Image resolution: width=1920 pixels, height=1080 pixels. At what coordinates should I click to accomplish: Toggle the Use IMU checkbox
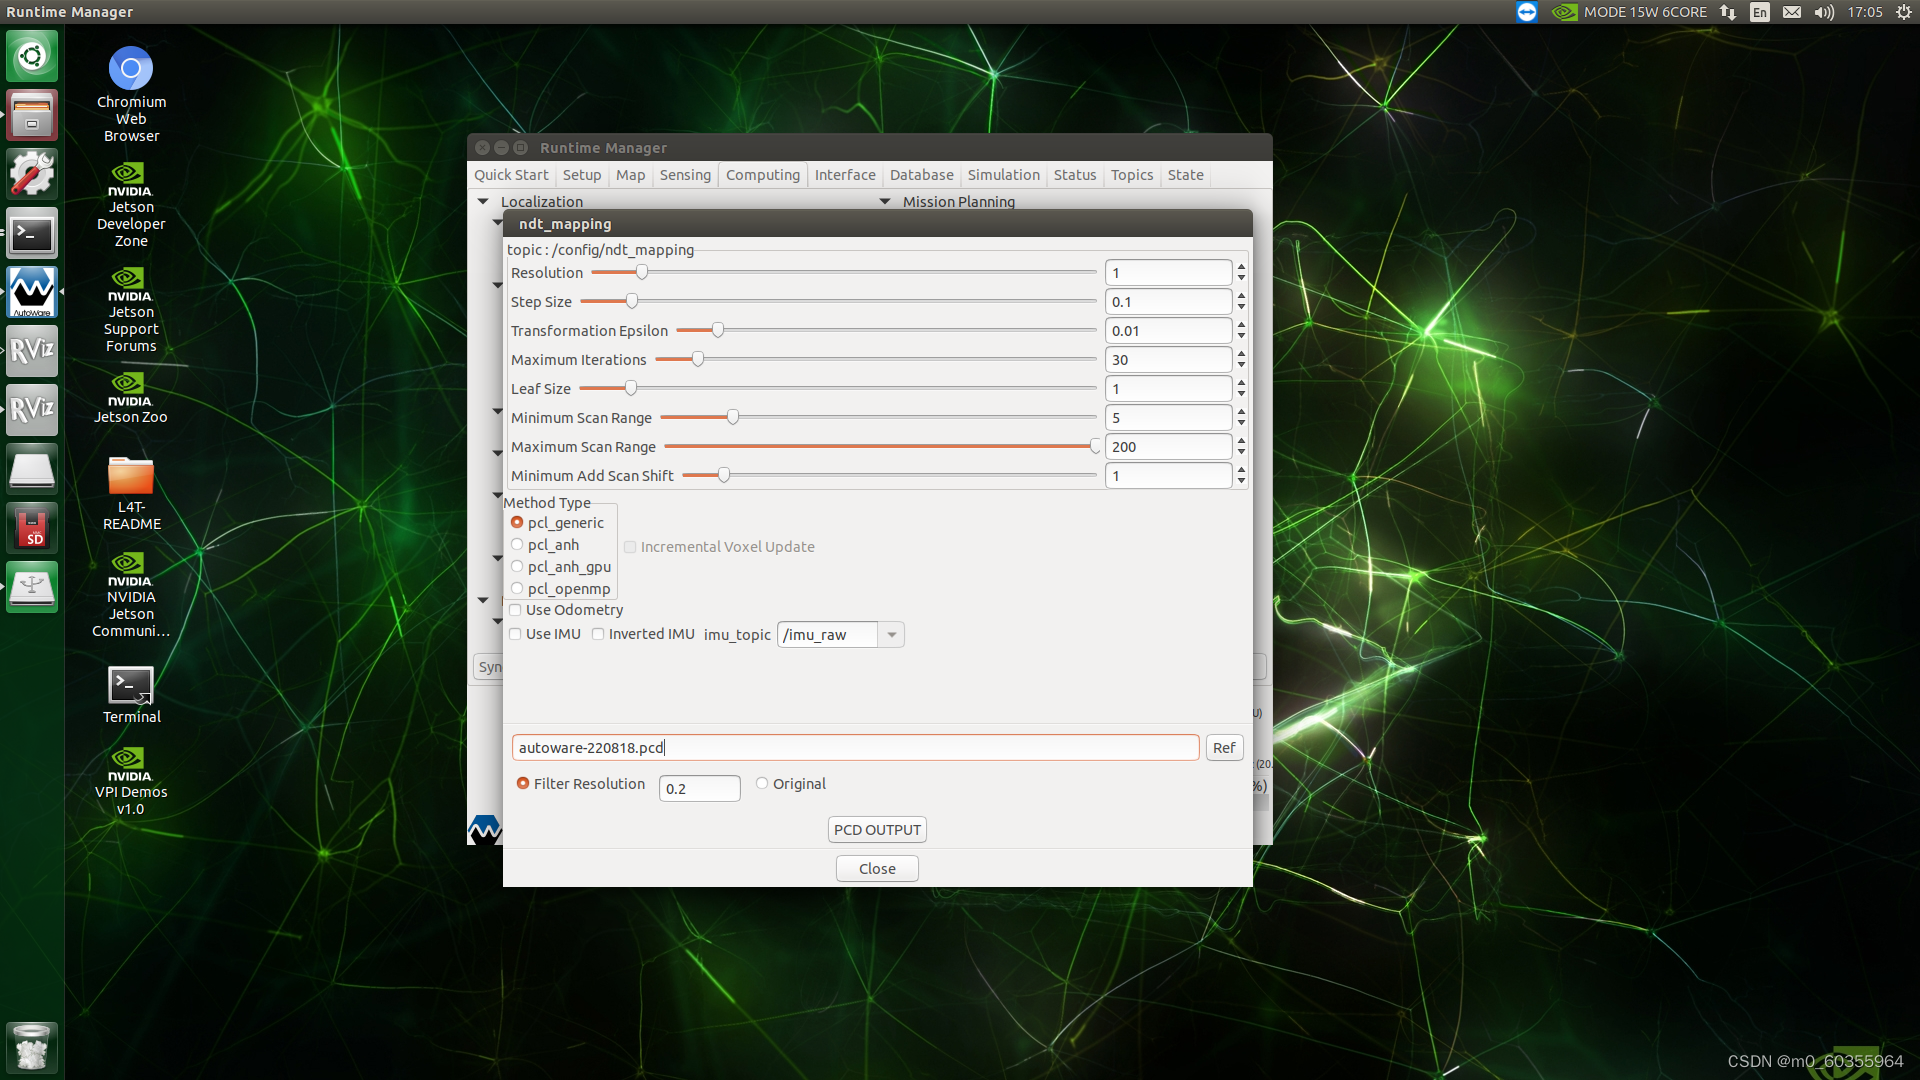point(515,634)
